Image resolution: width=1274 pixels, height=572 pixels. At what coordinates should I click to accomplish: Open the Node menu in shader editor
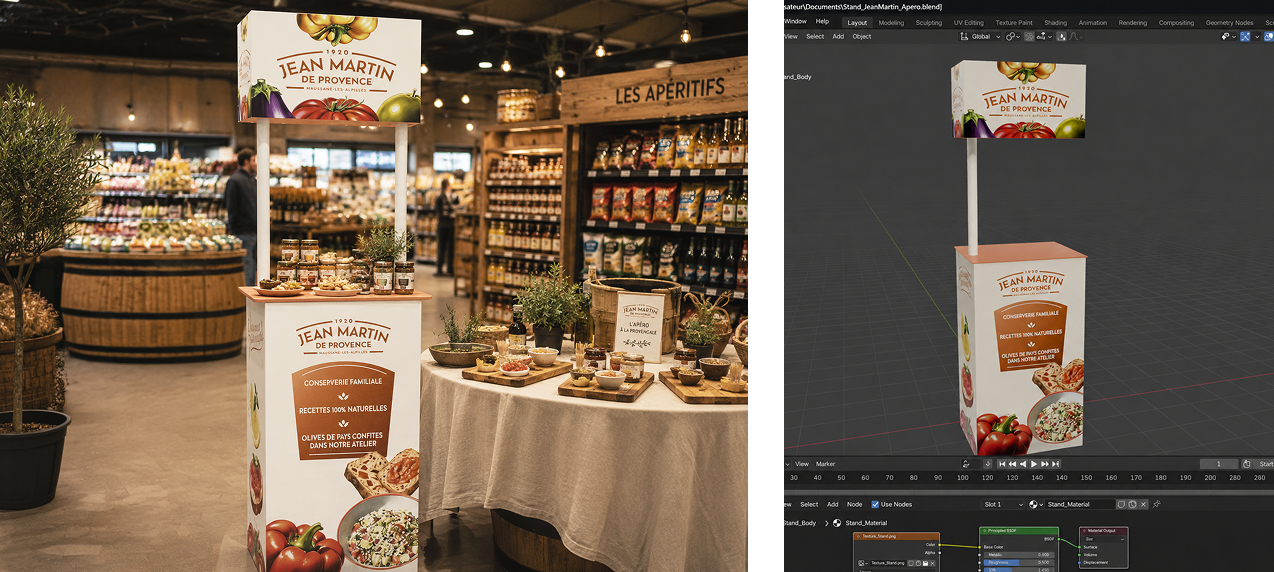pos(854,504)
